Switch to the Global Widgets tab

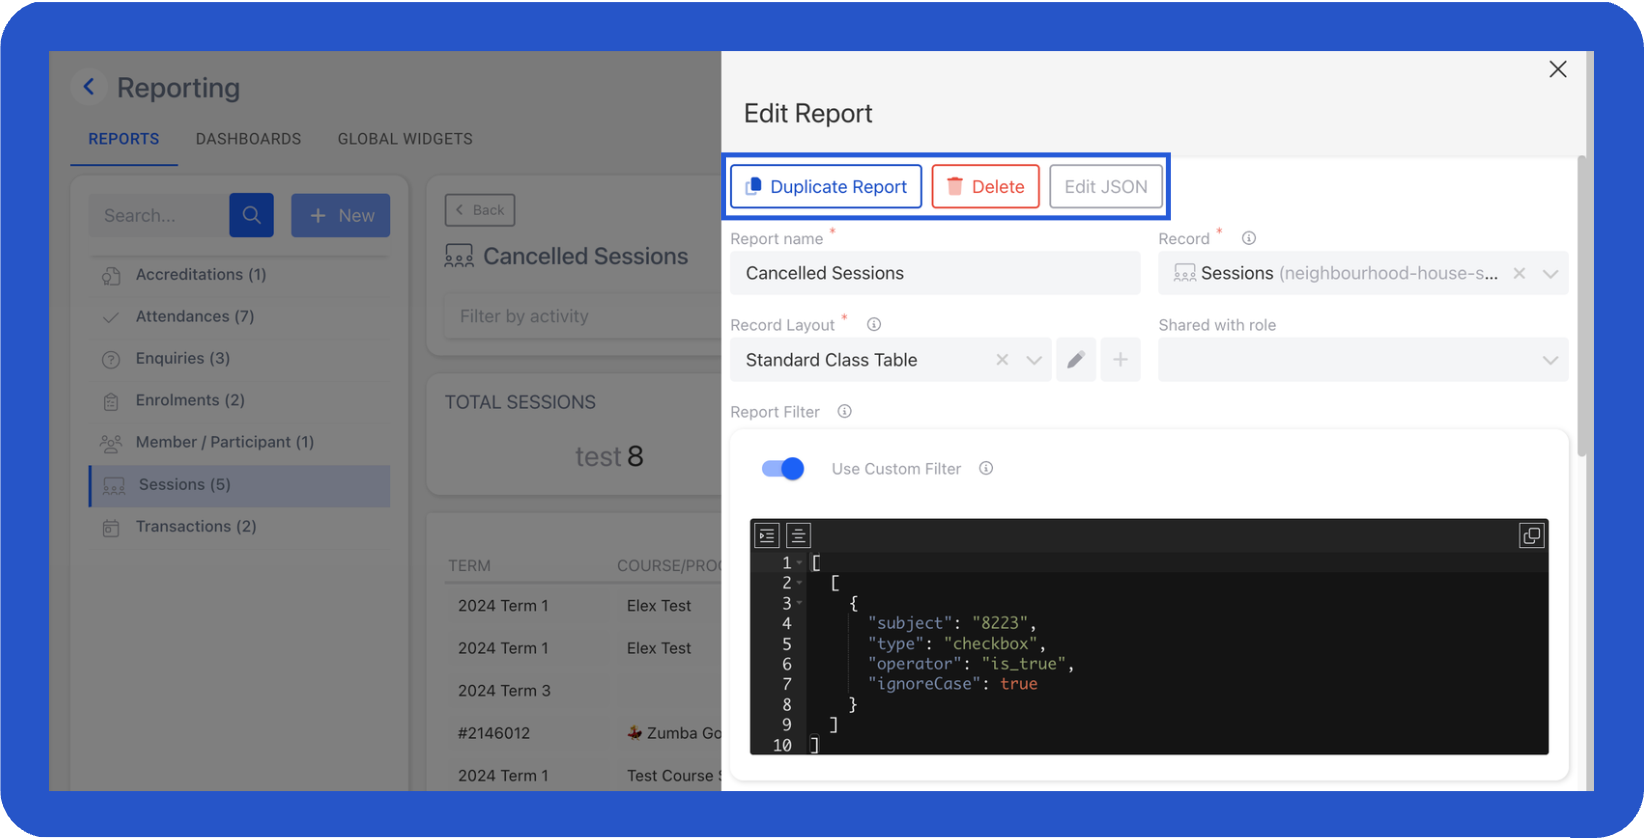tap(405, 139)
